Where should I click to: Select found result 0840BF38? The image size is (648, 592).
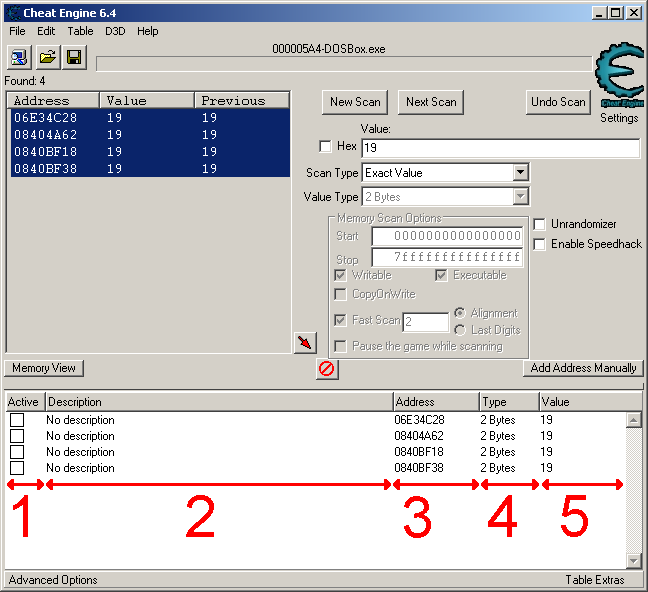pos(150,169)
